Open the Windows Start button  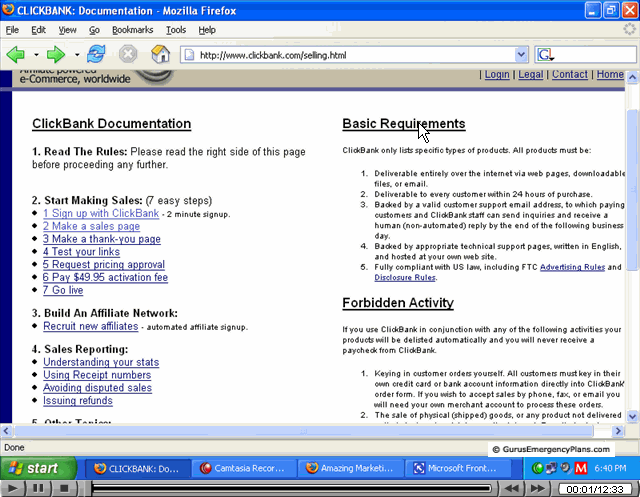[38, 468]
